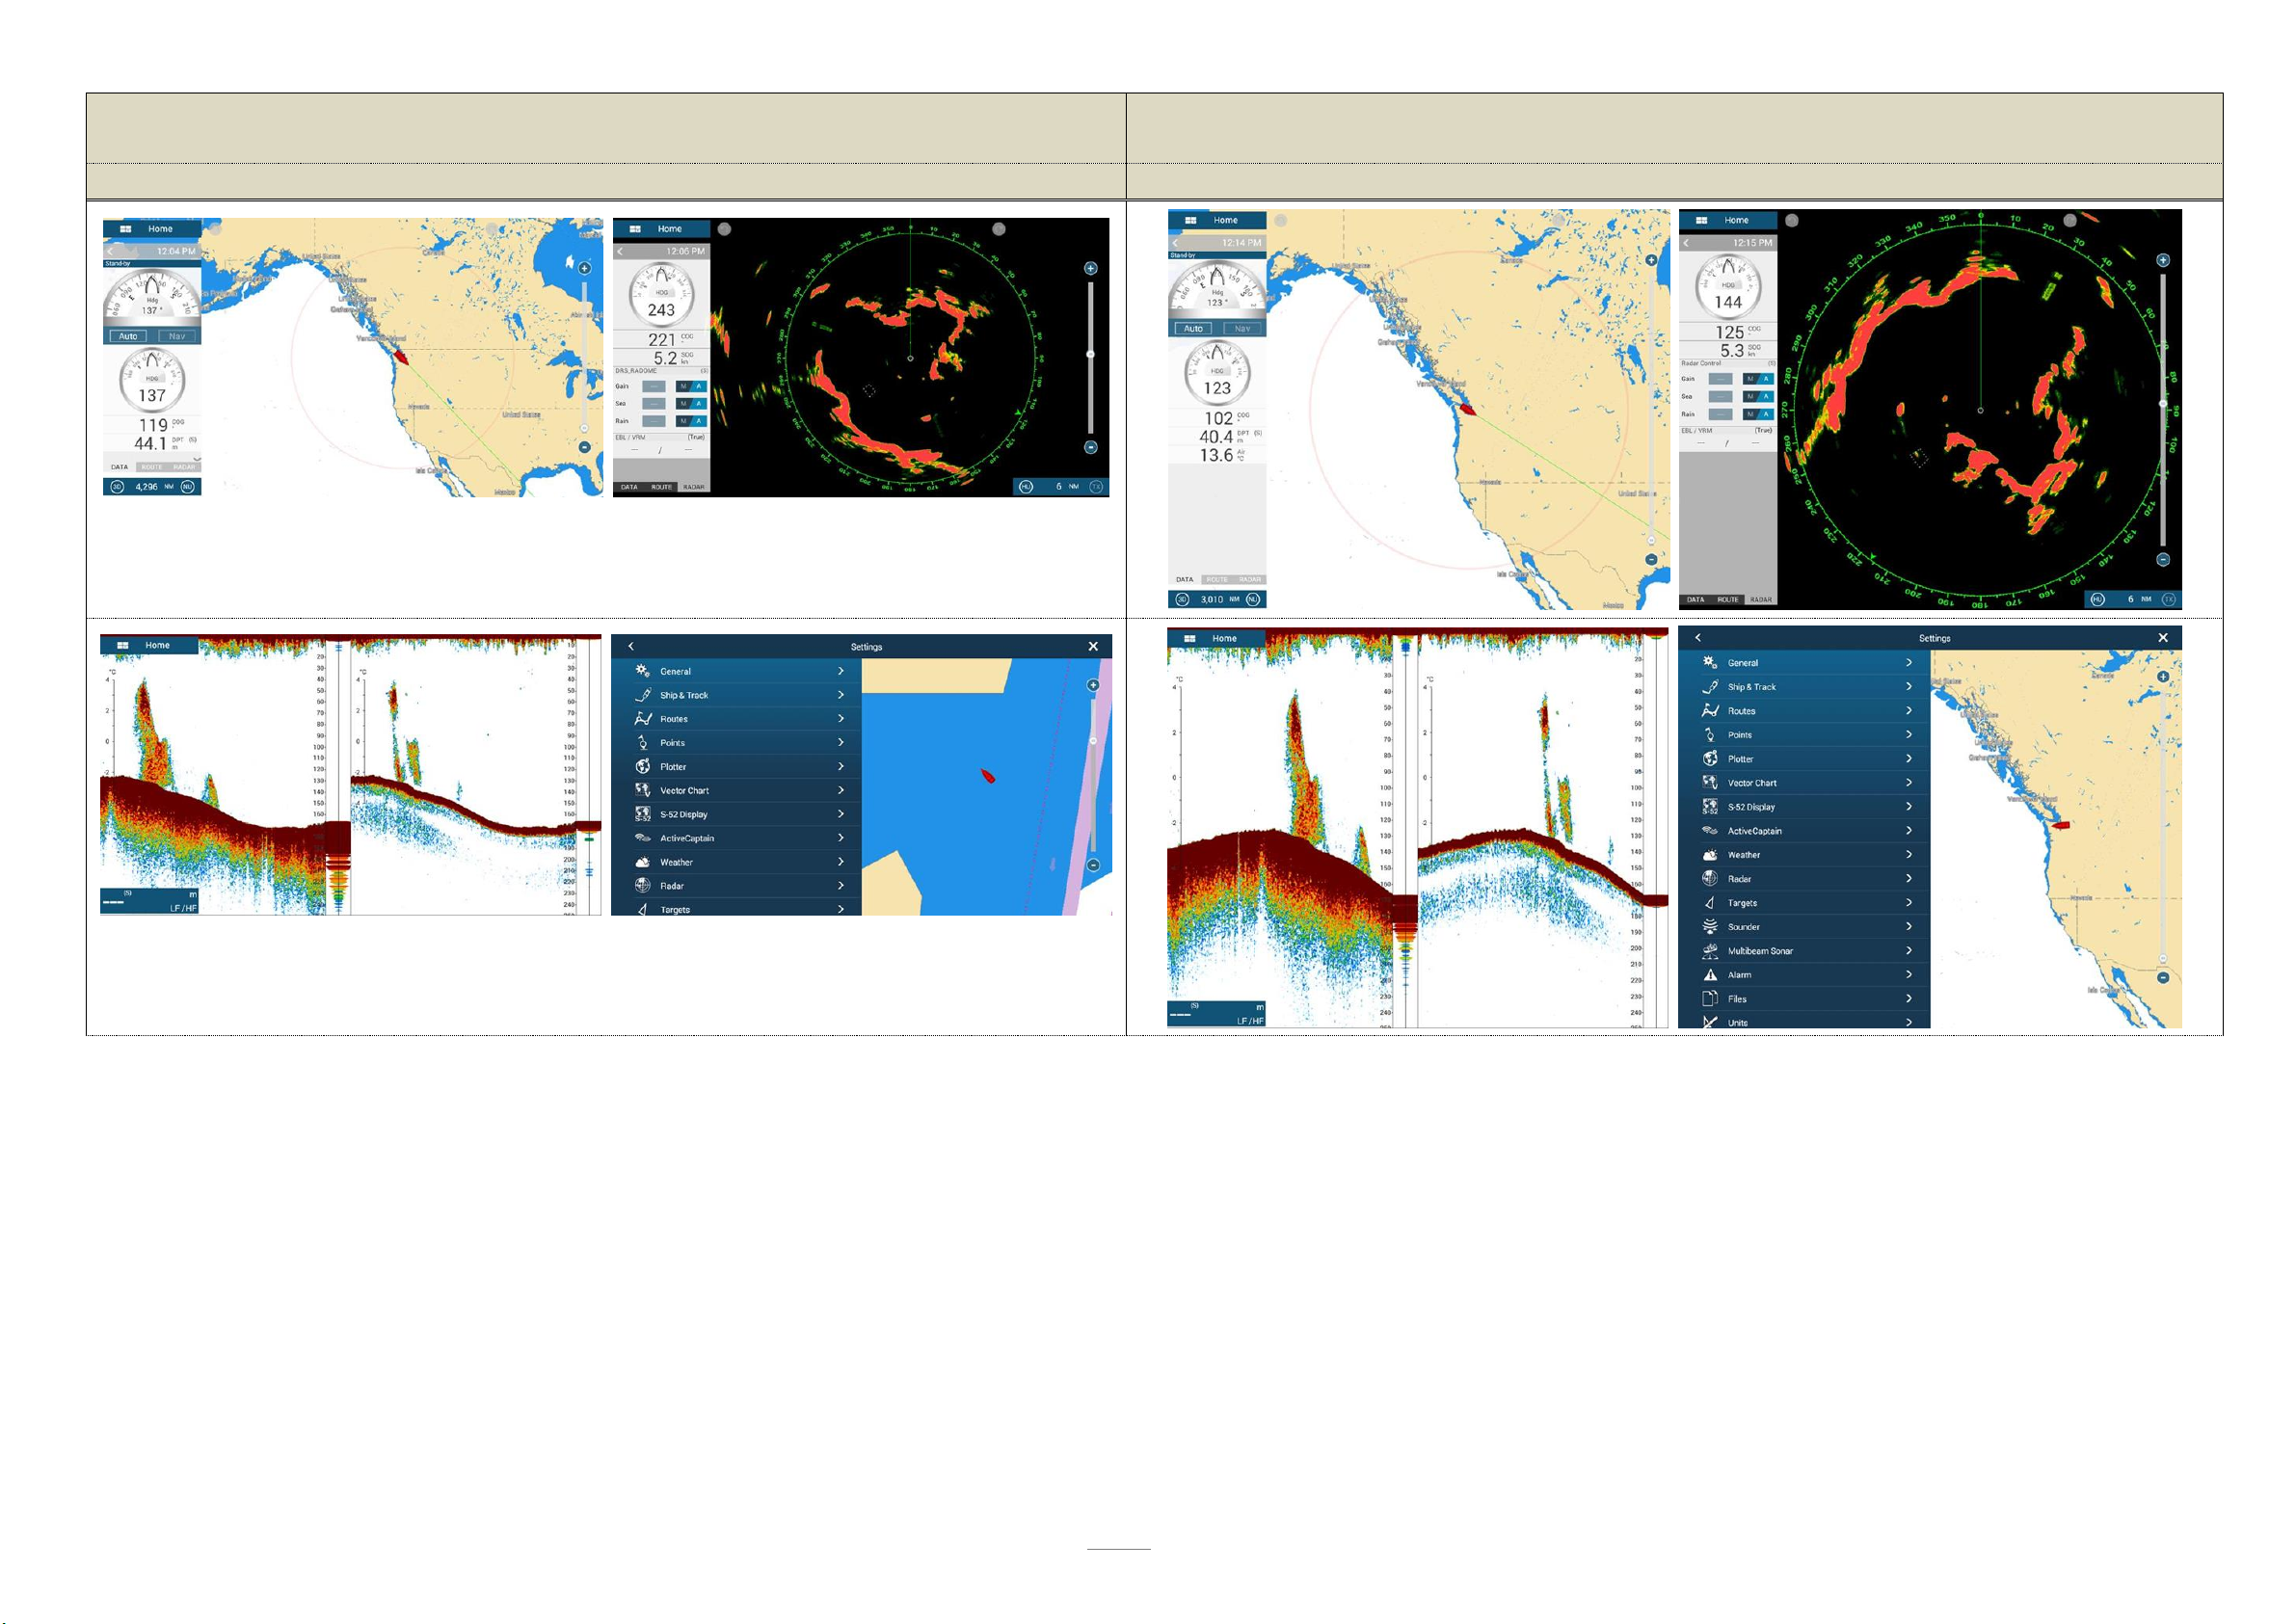Viewport: 2296px width, 1624px height.
Task: Toggle Gain M/A switch in Radar Control panel
Action: [1758, 379]
